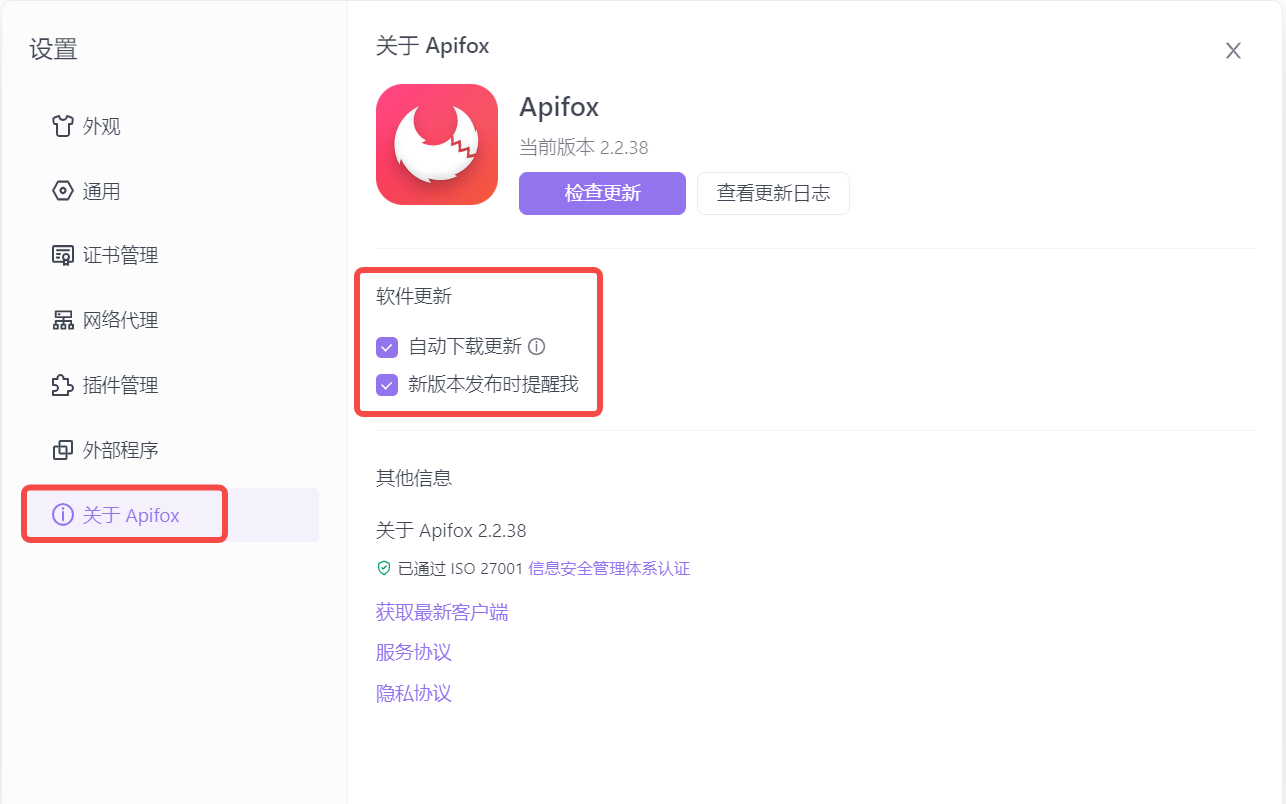Click the certificate icon beside 证书管理
Viewport: 1286px width, 804px height.
[63, 256]
